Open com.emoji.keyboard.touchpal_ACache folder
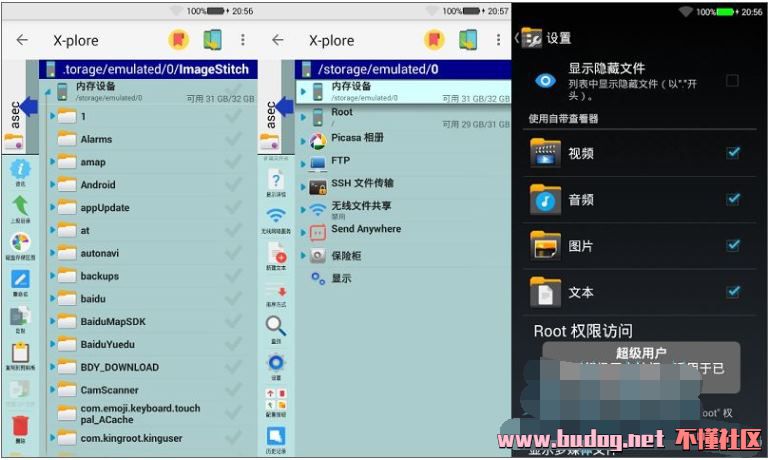The width and height of the screenshot is (771, 460). [x=149, y=414]
